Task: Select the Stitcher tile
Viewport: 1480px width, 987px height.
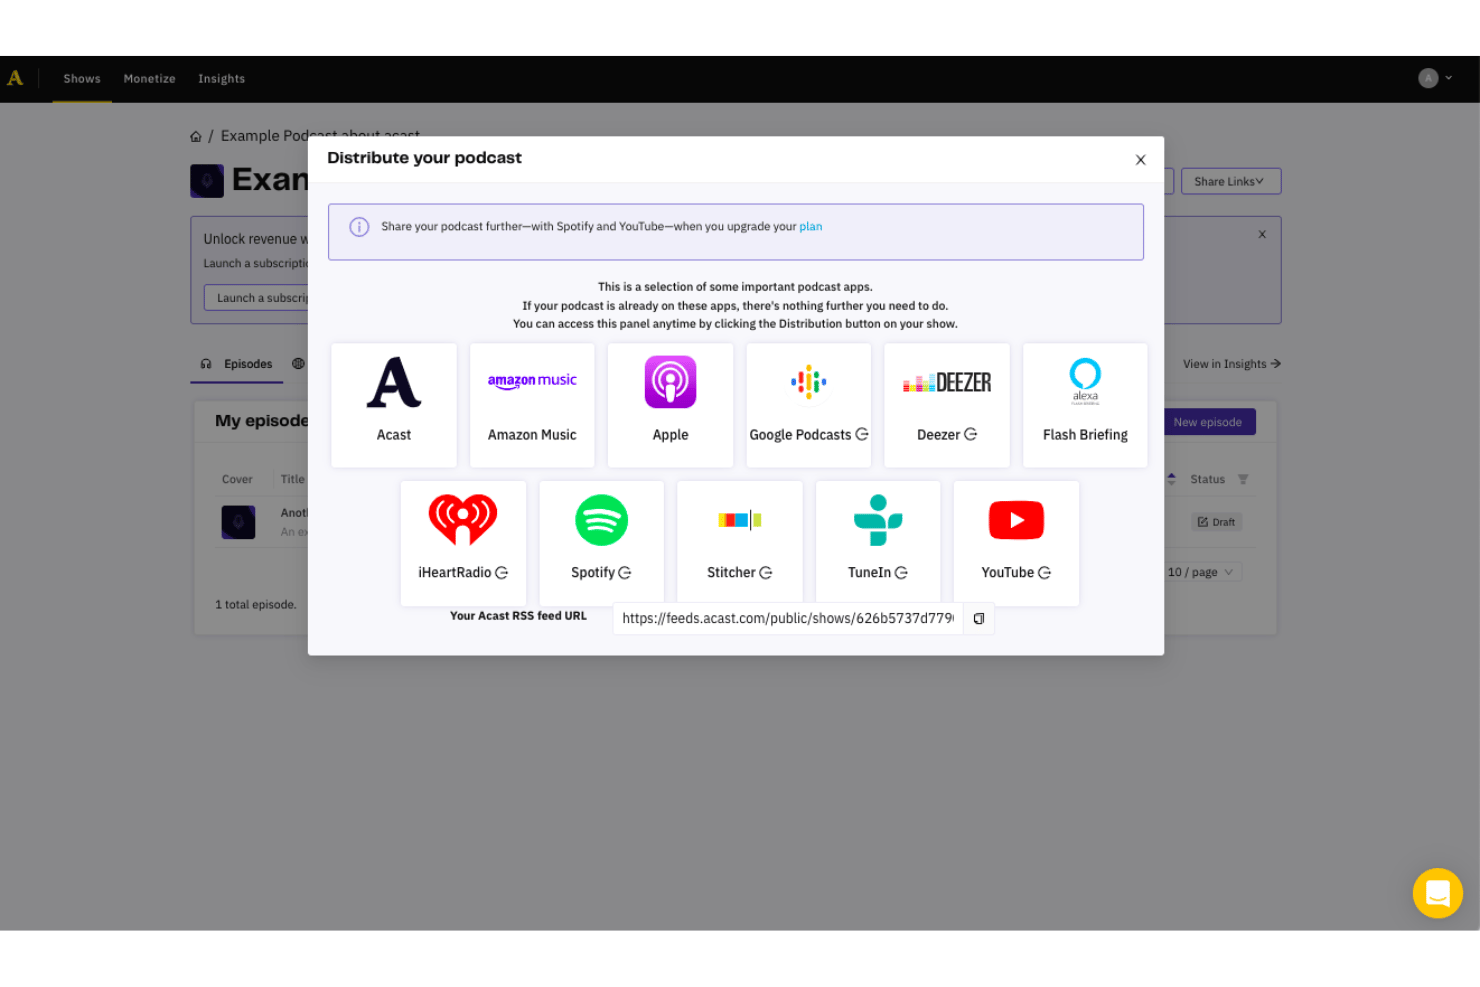Action: pos(740,543)
